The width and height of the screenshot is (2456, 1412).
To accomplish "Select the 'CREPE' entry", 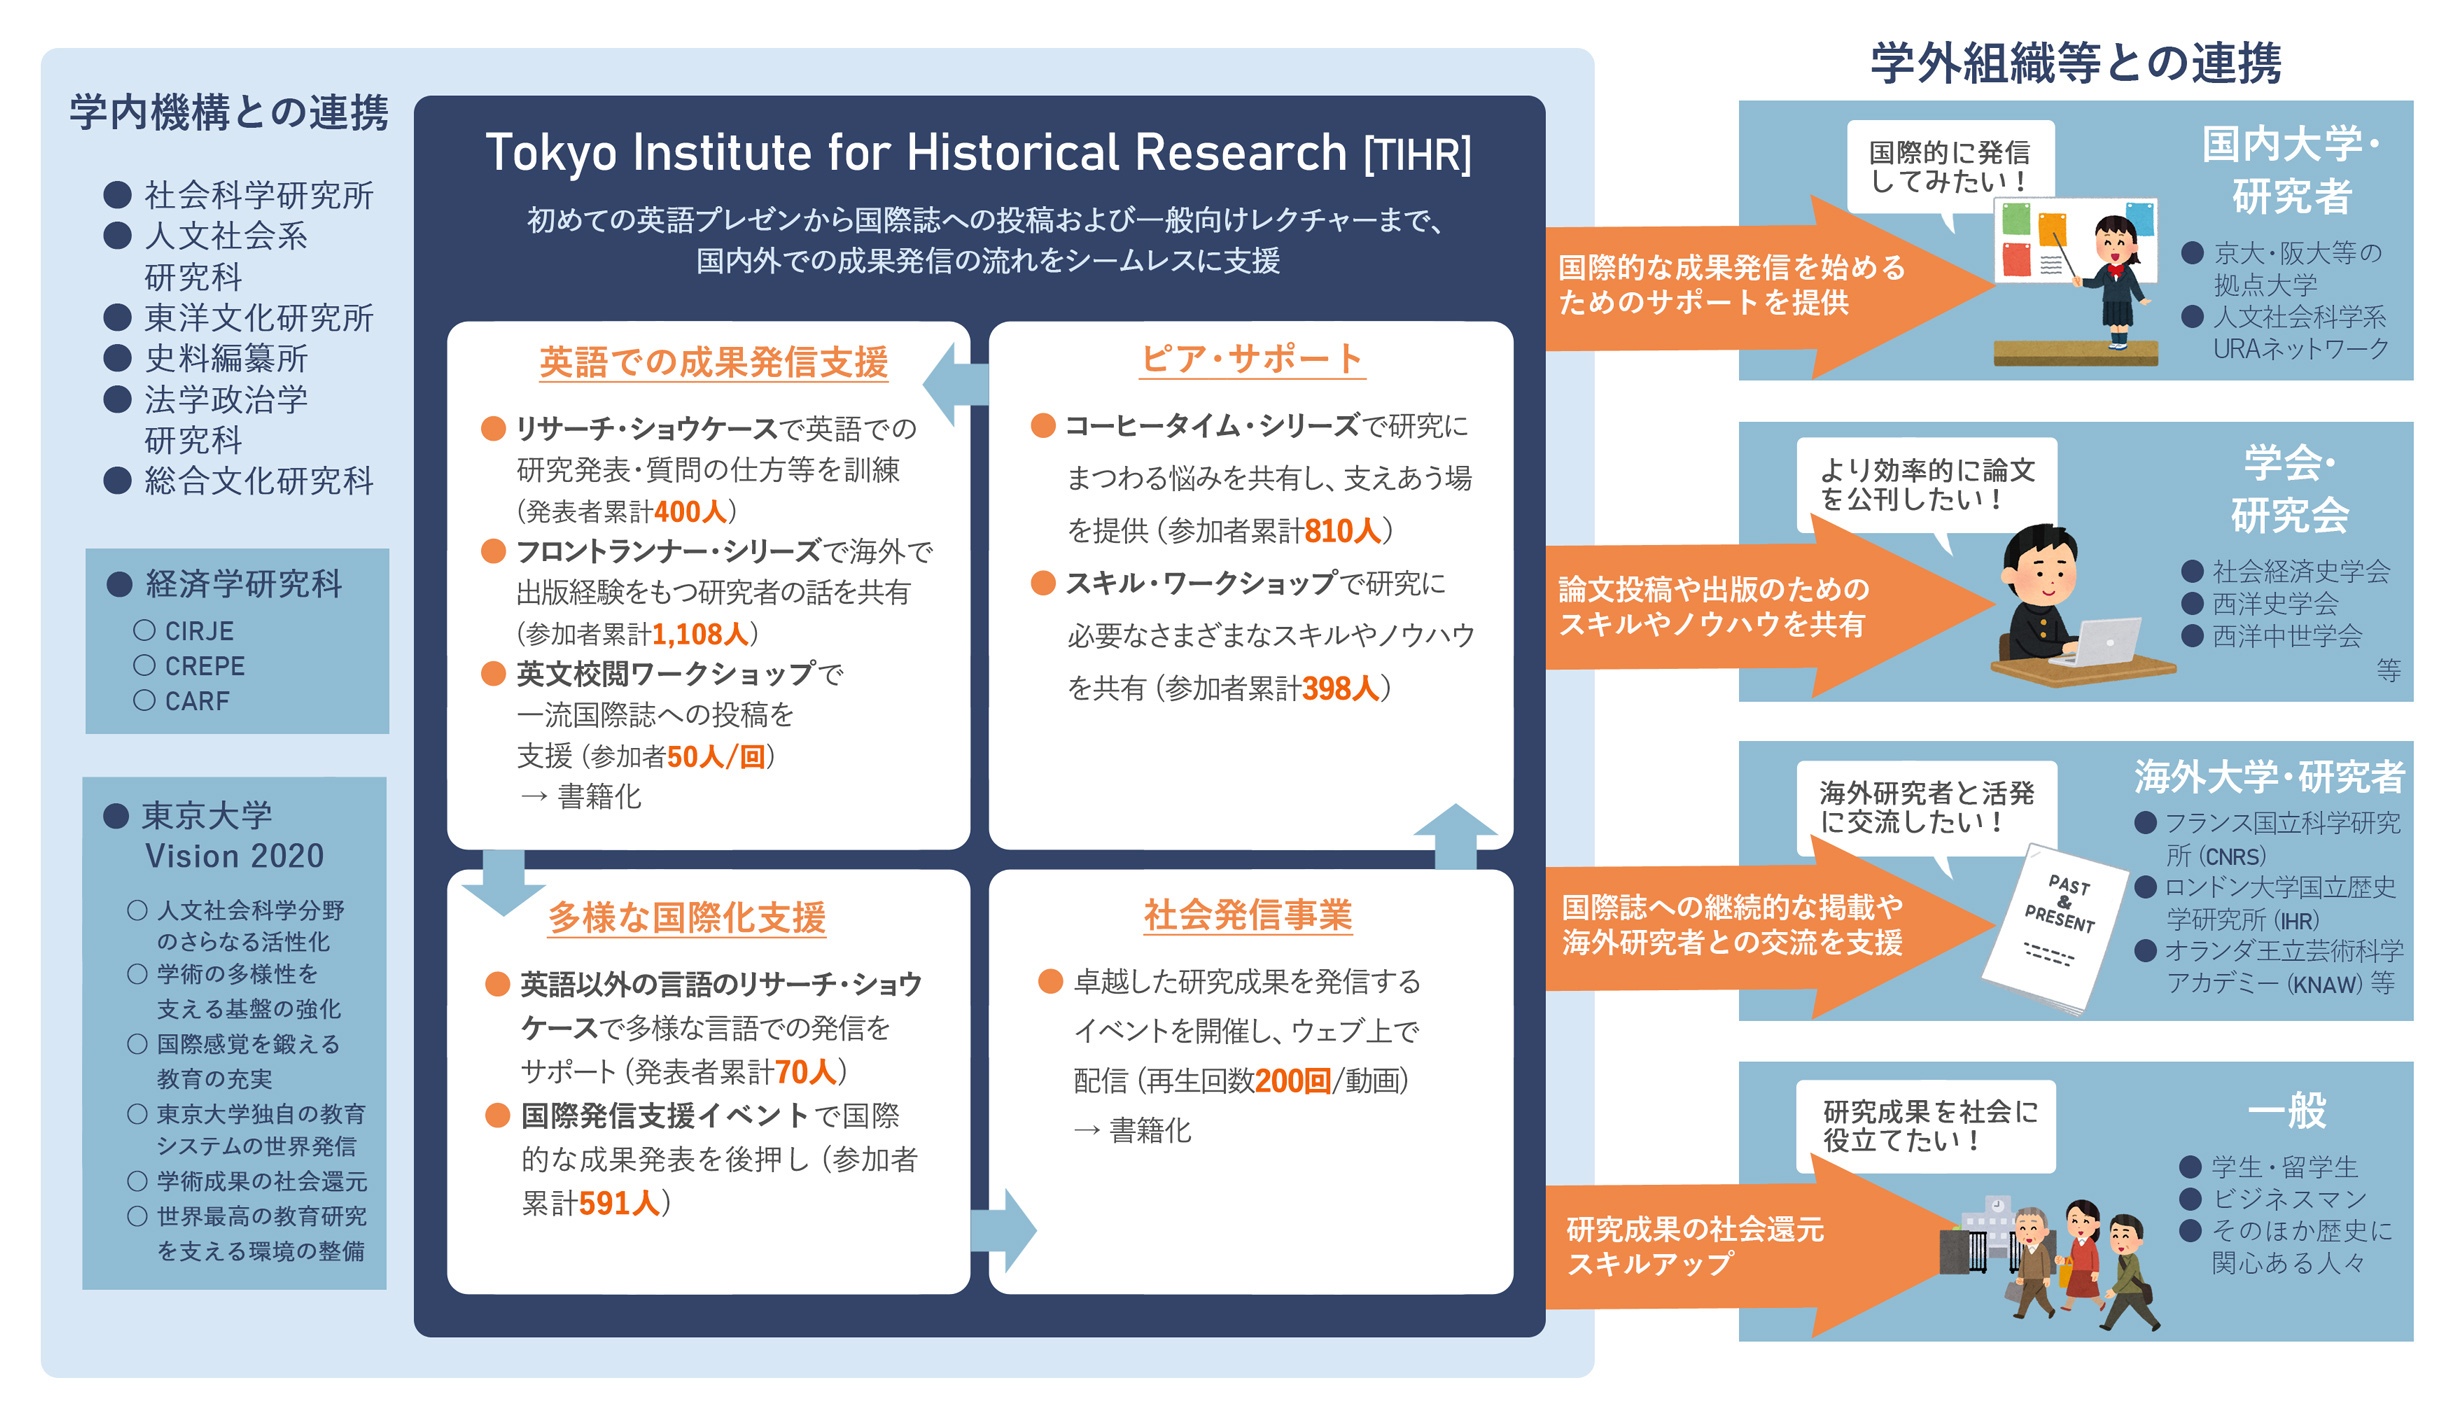I will coord(190,666).
